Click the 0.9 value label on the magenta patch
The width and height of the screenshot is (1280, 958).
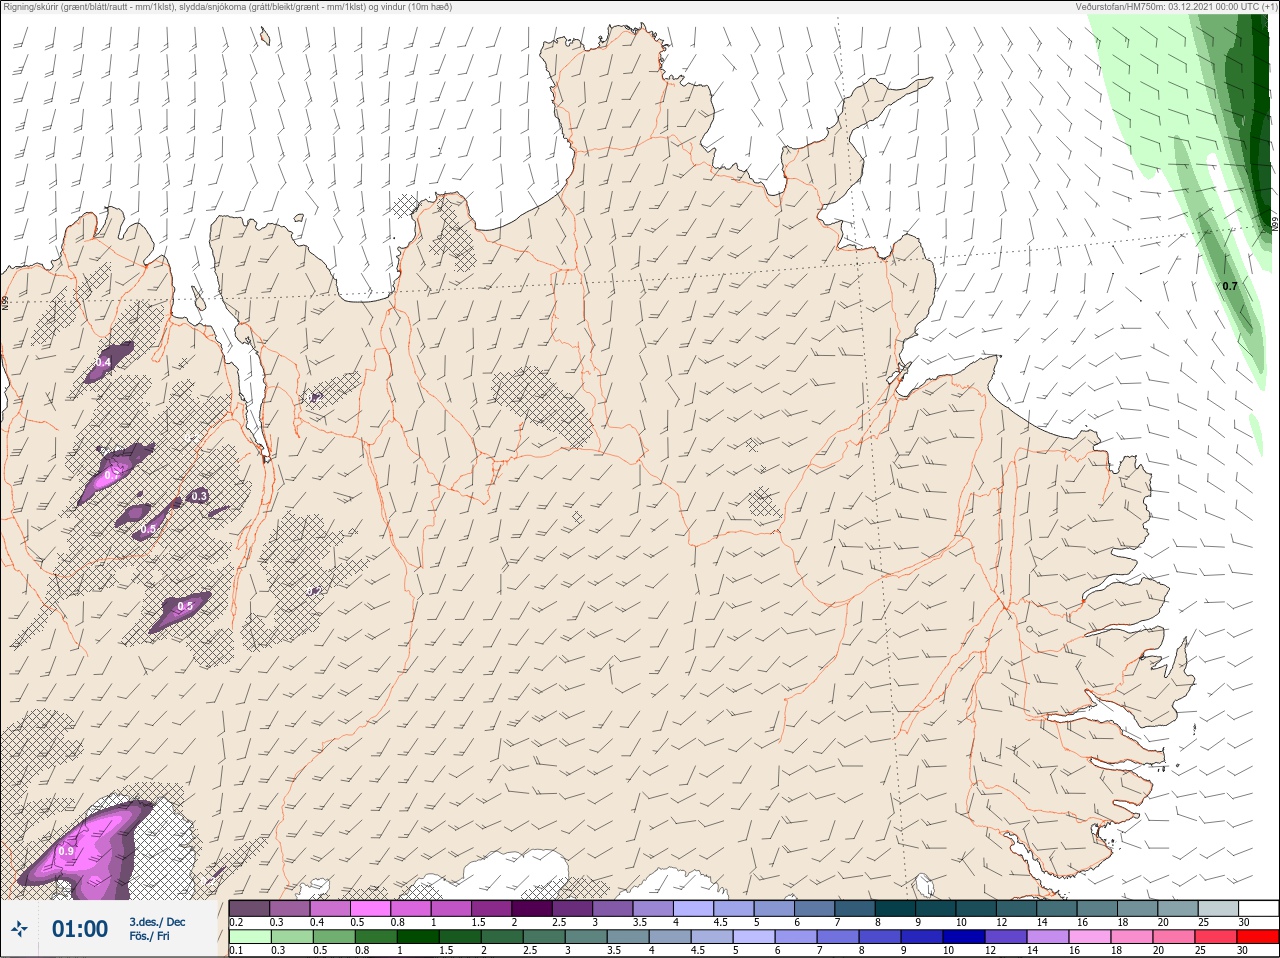[66, 851]
